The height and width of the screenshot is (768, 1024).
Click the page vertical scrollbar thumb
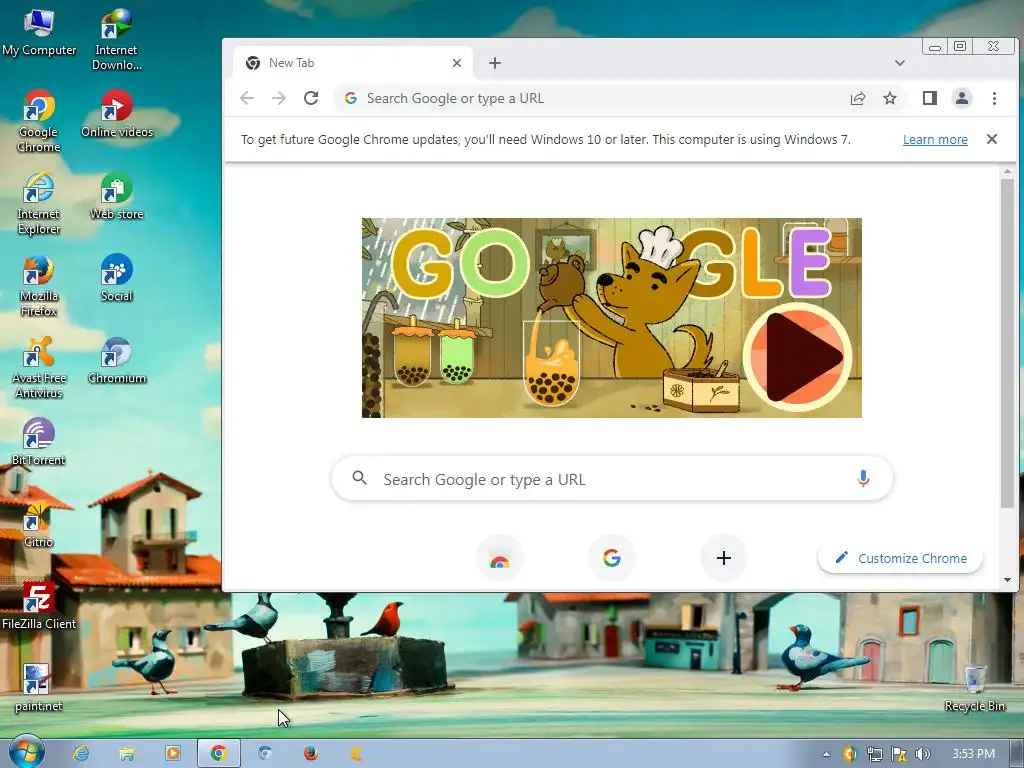[1007, 343]
